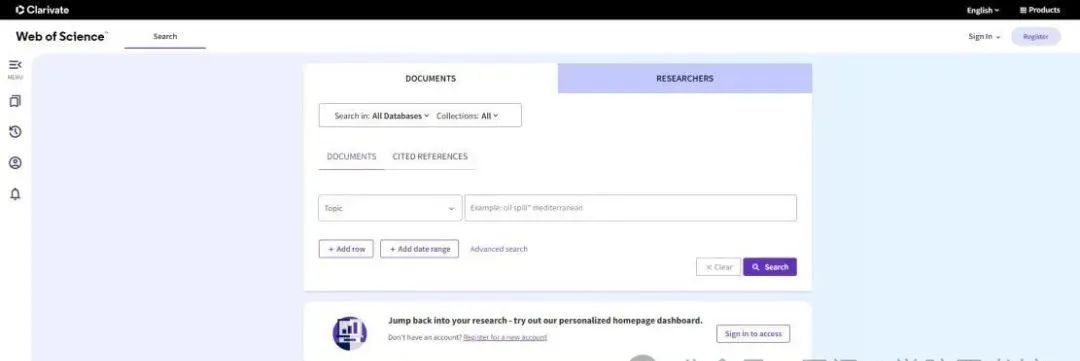This screenshot has height=361, width=1080.
Task: Open Search in All Databases dropdown
Action: click(382, 116)
